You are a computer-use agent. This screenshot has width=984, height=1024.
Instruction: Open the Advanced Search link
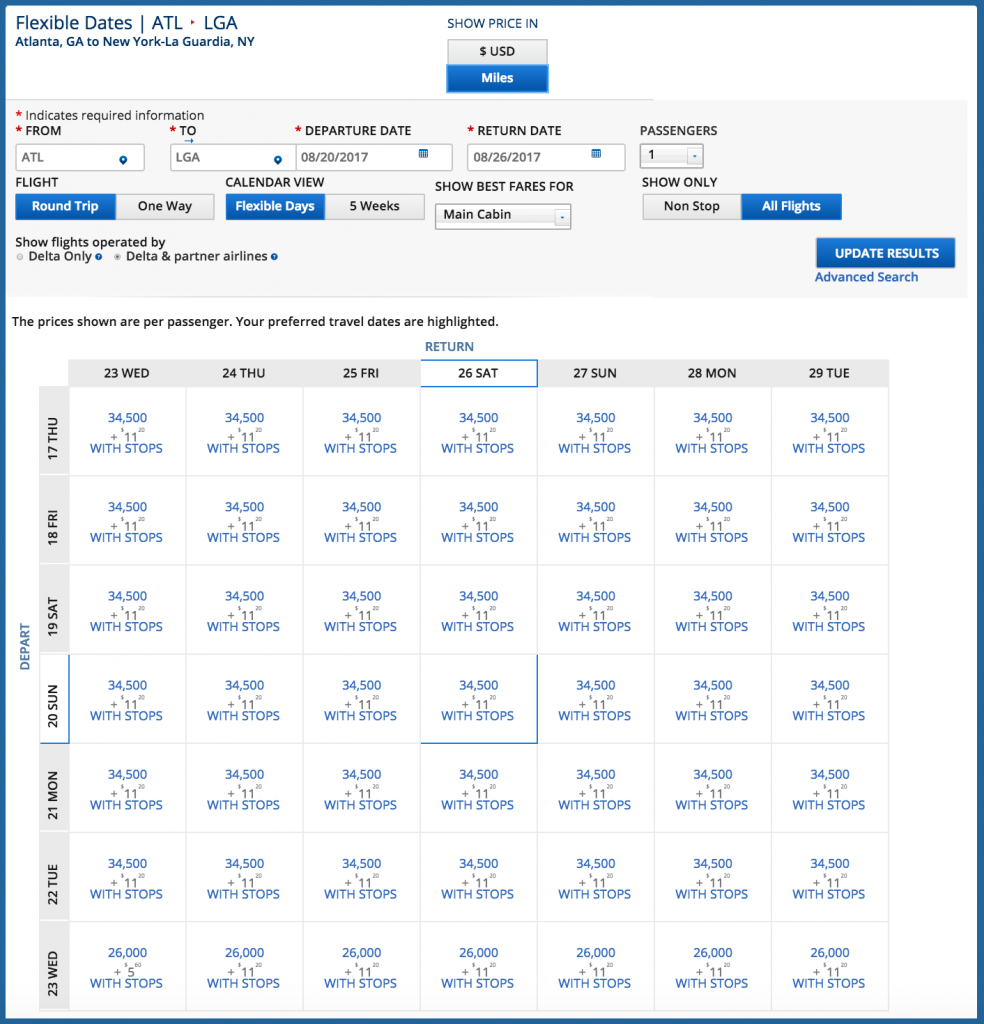(866, 277)
